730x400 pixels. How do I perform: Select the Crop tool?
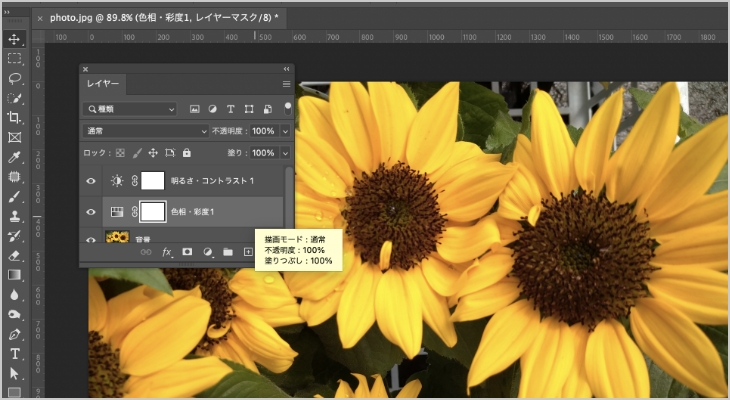point(14,117)
